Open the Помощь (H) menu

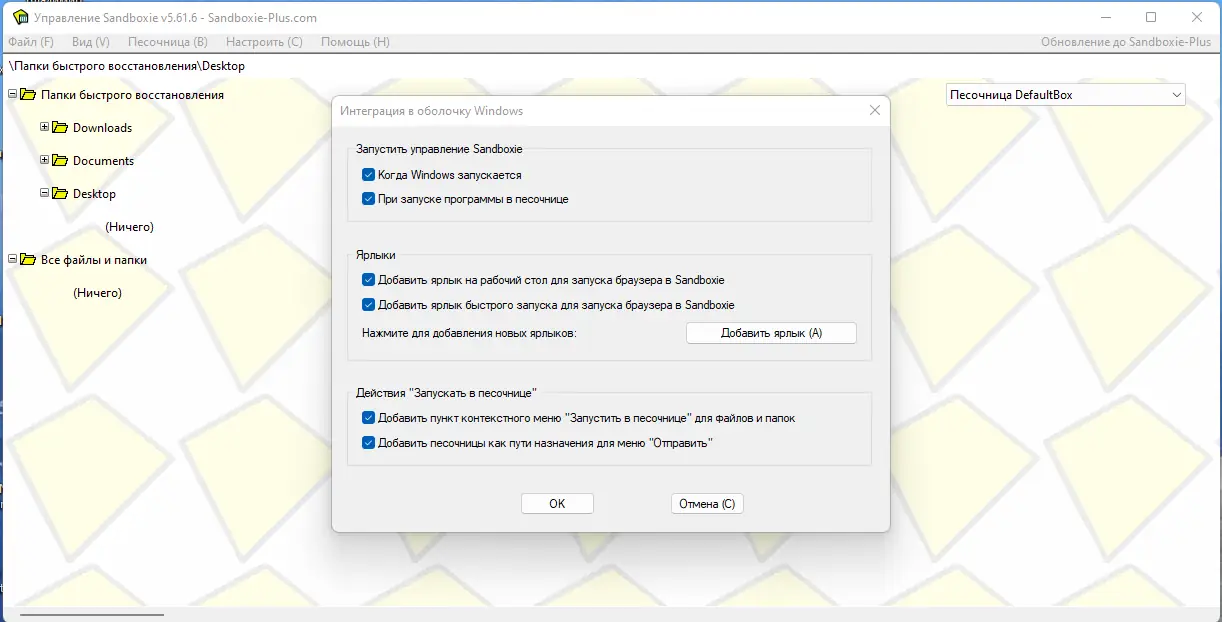[355, 42]
